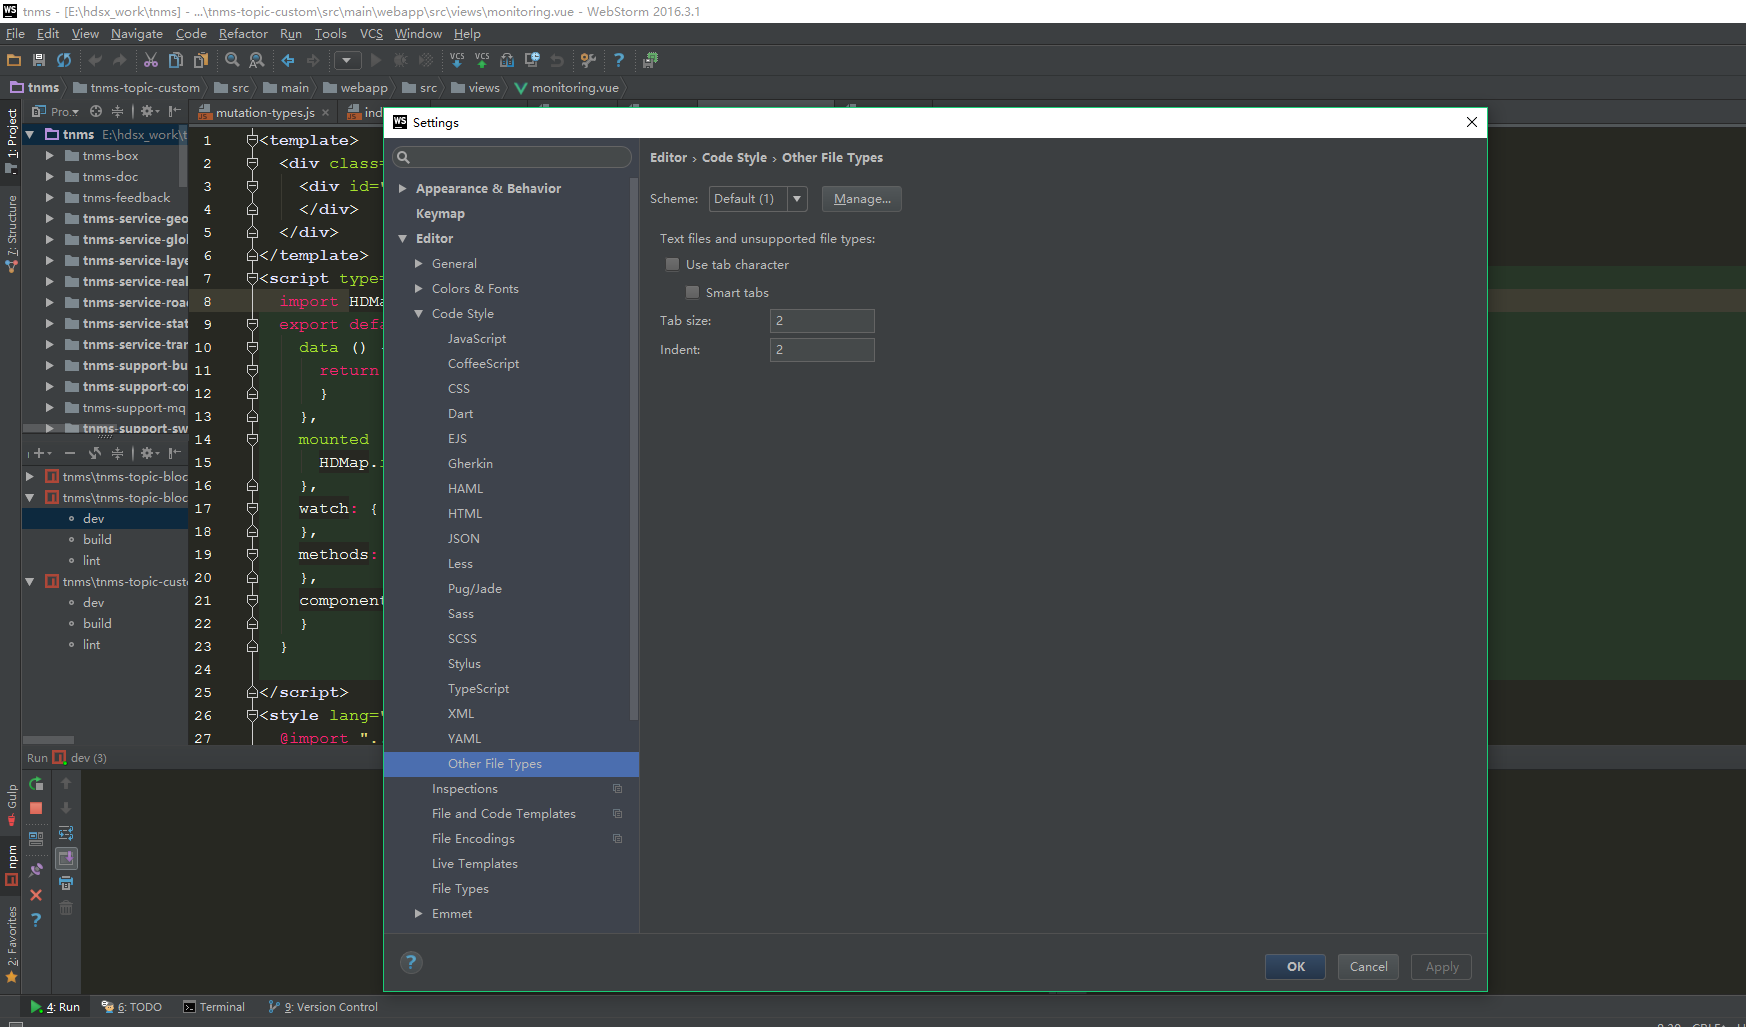The image size is (1746, 1027).
Task: Open the Scheme dropdown
Action: pos(758,199)
